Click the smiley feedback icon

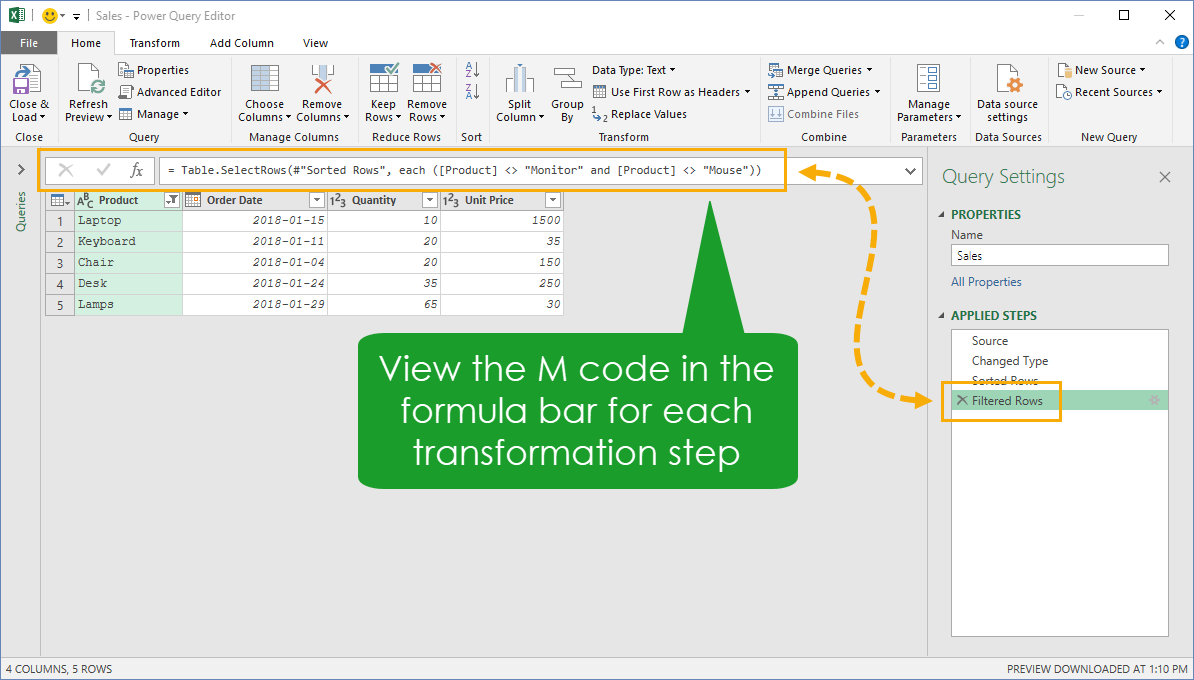click(49, 16)
